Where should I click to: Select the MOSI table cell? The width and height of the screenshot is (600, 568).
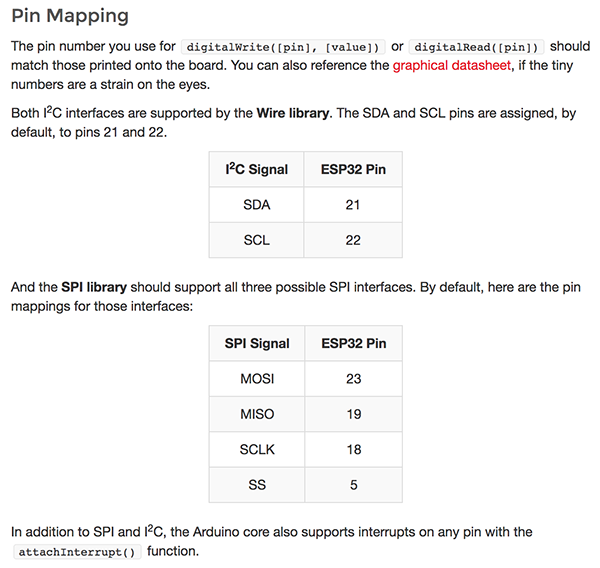(x=257, y=379)
